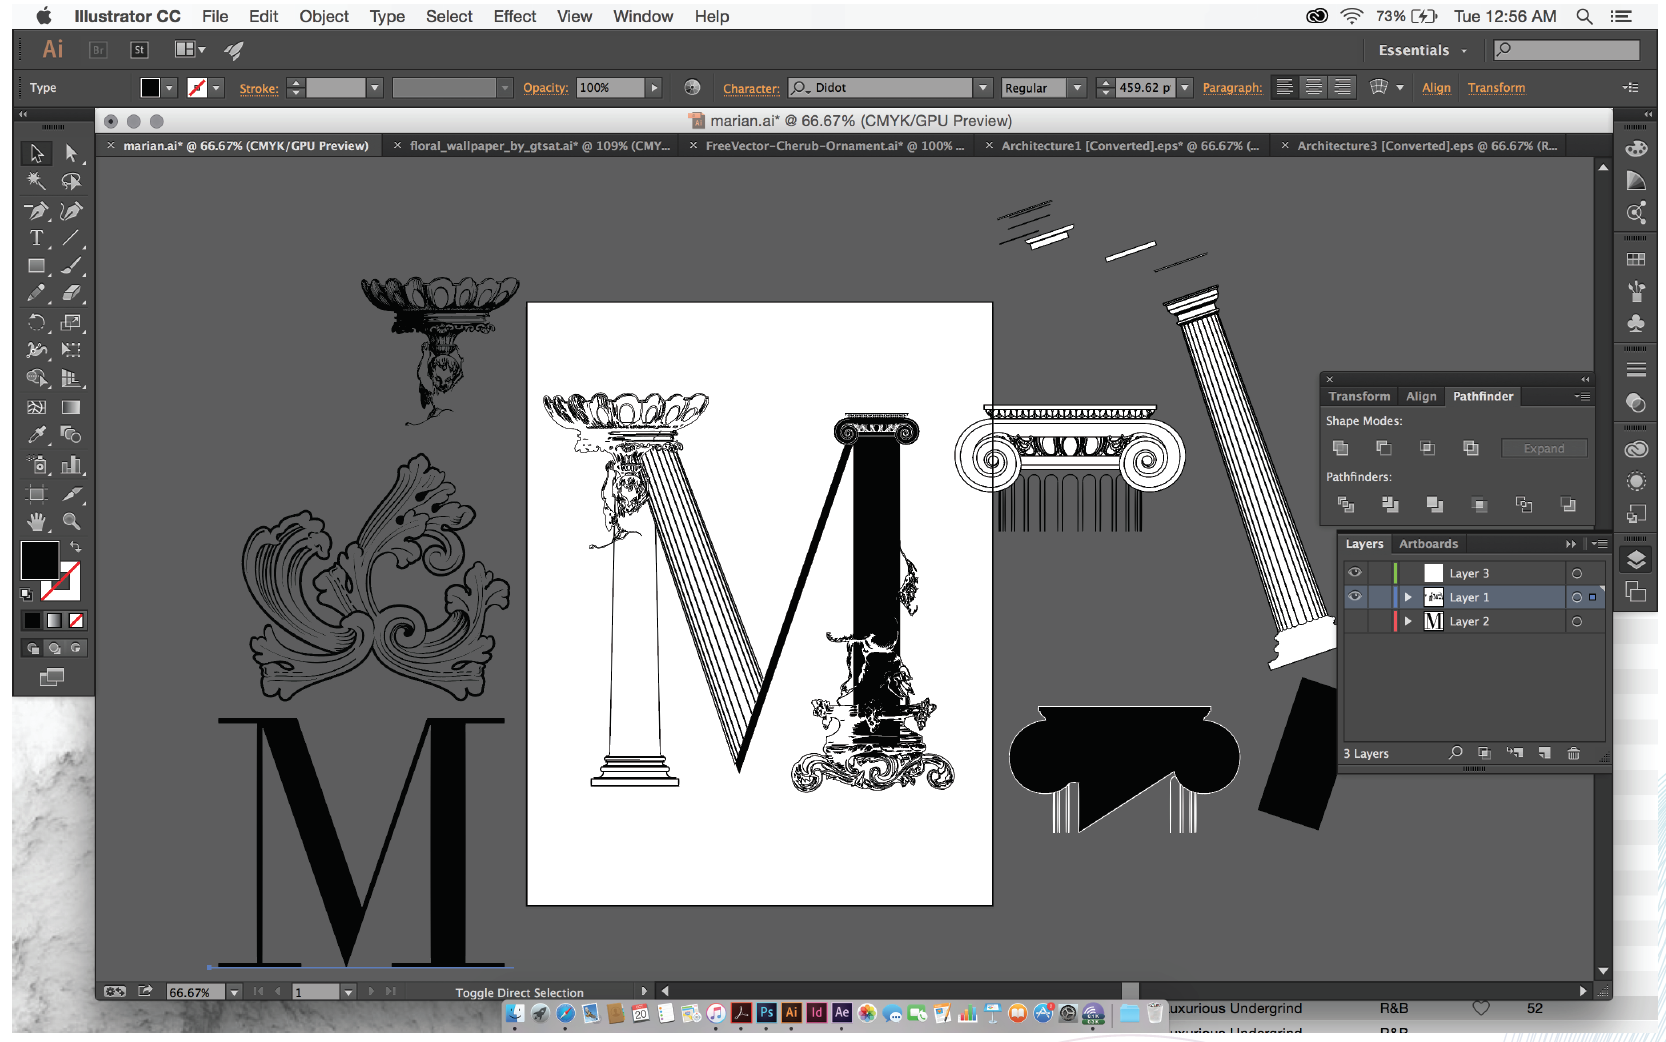Select the Zoom tool

tap(71, 521)
